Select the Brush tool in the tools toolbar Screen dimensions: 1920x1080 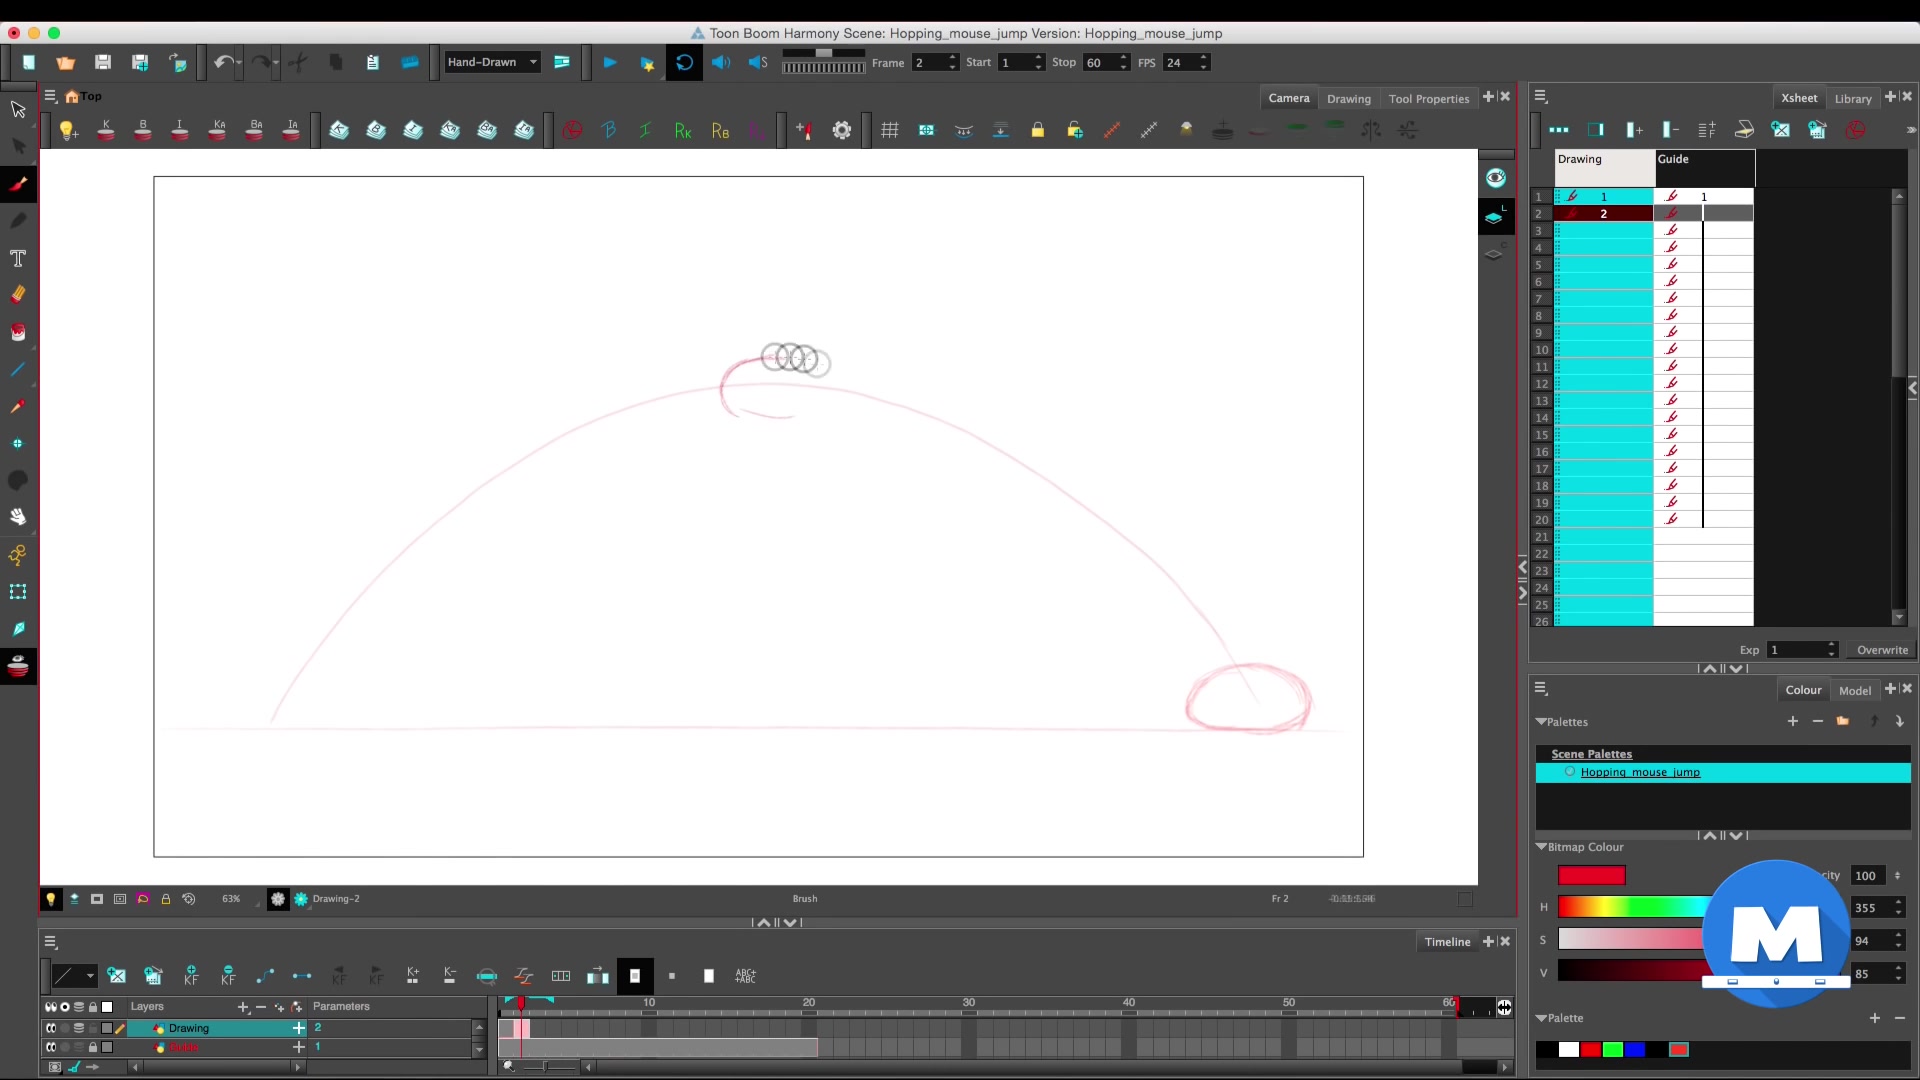point(18,184)
